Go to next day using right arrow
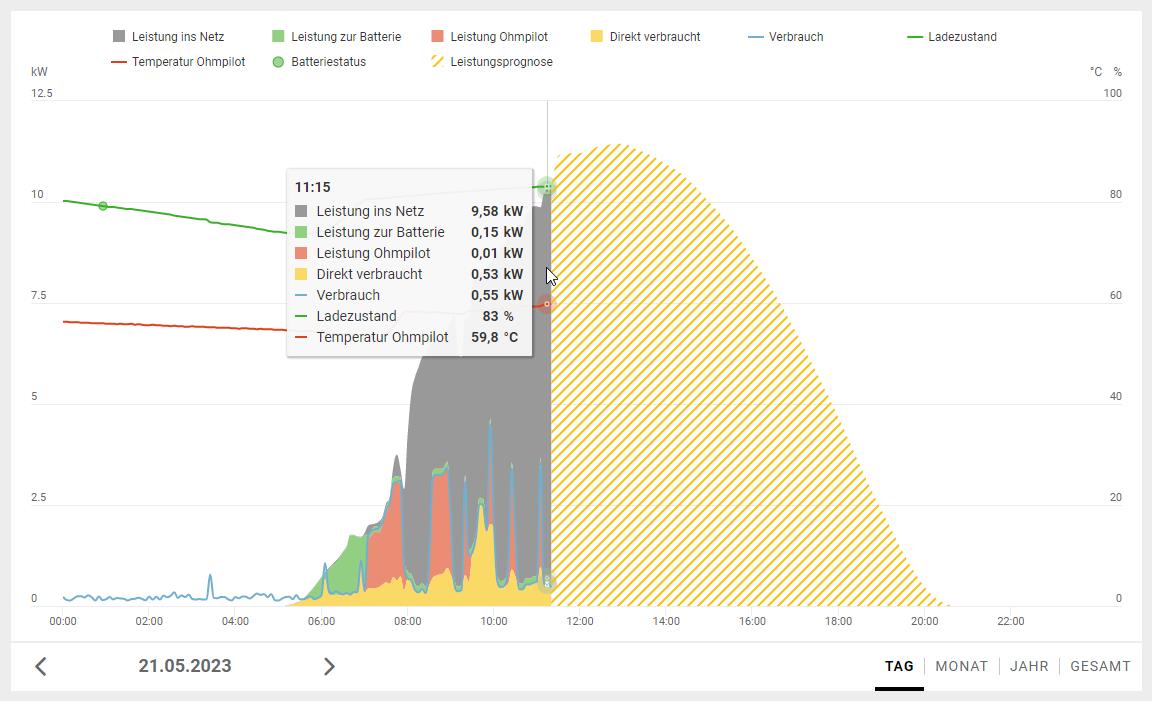This screenshot has width=1152, height=701. (x=329, y=666)
